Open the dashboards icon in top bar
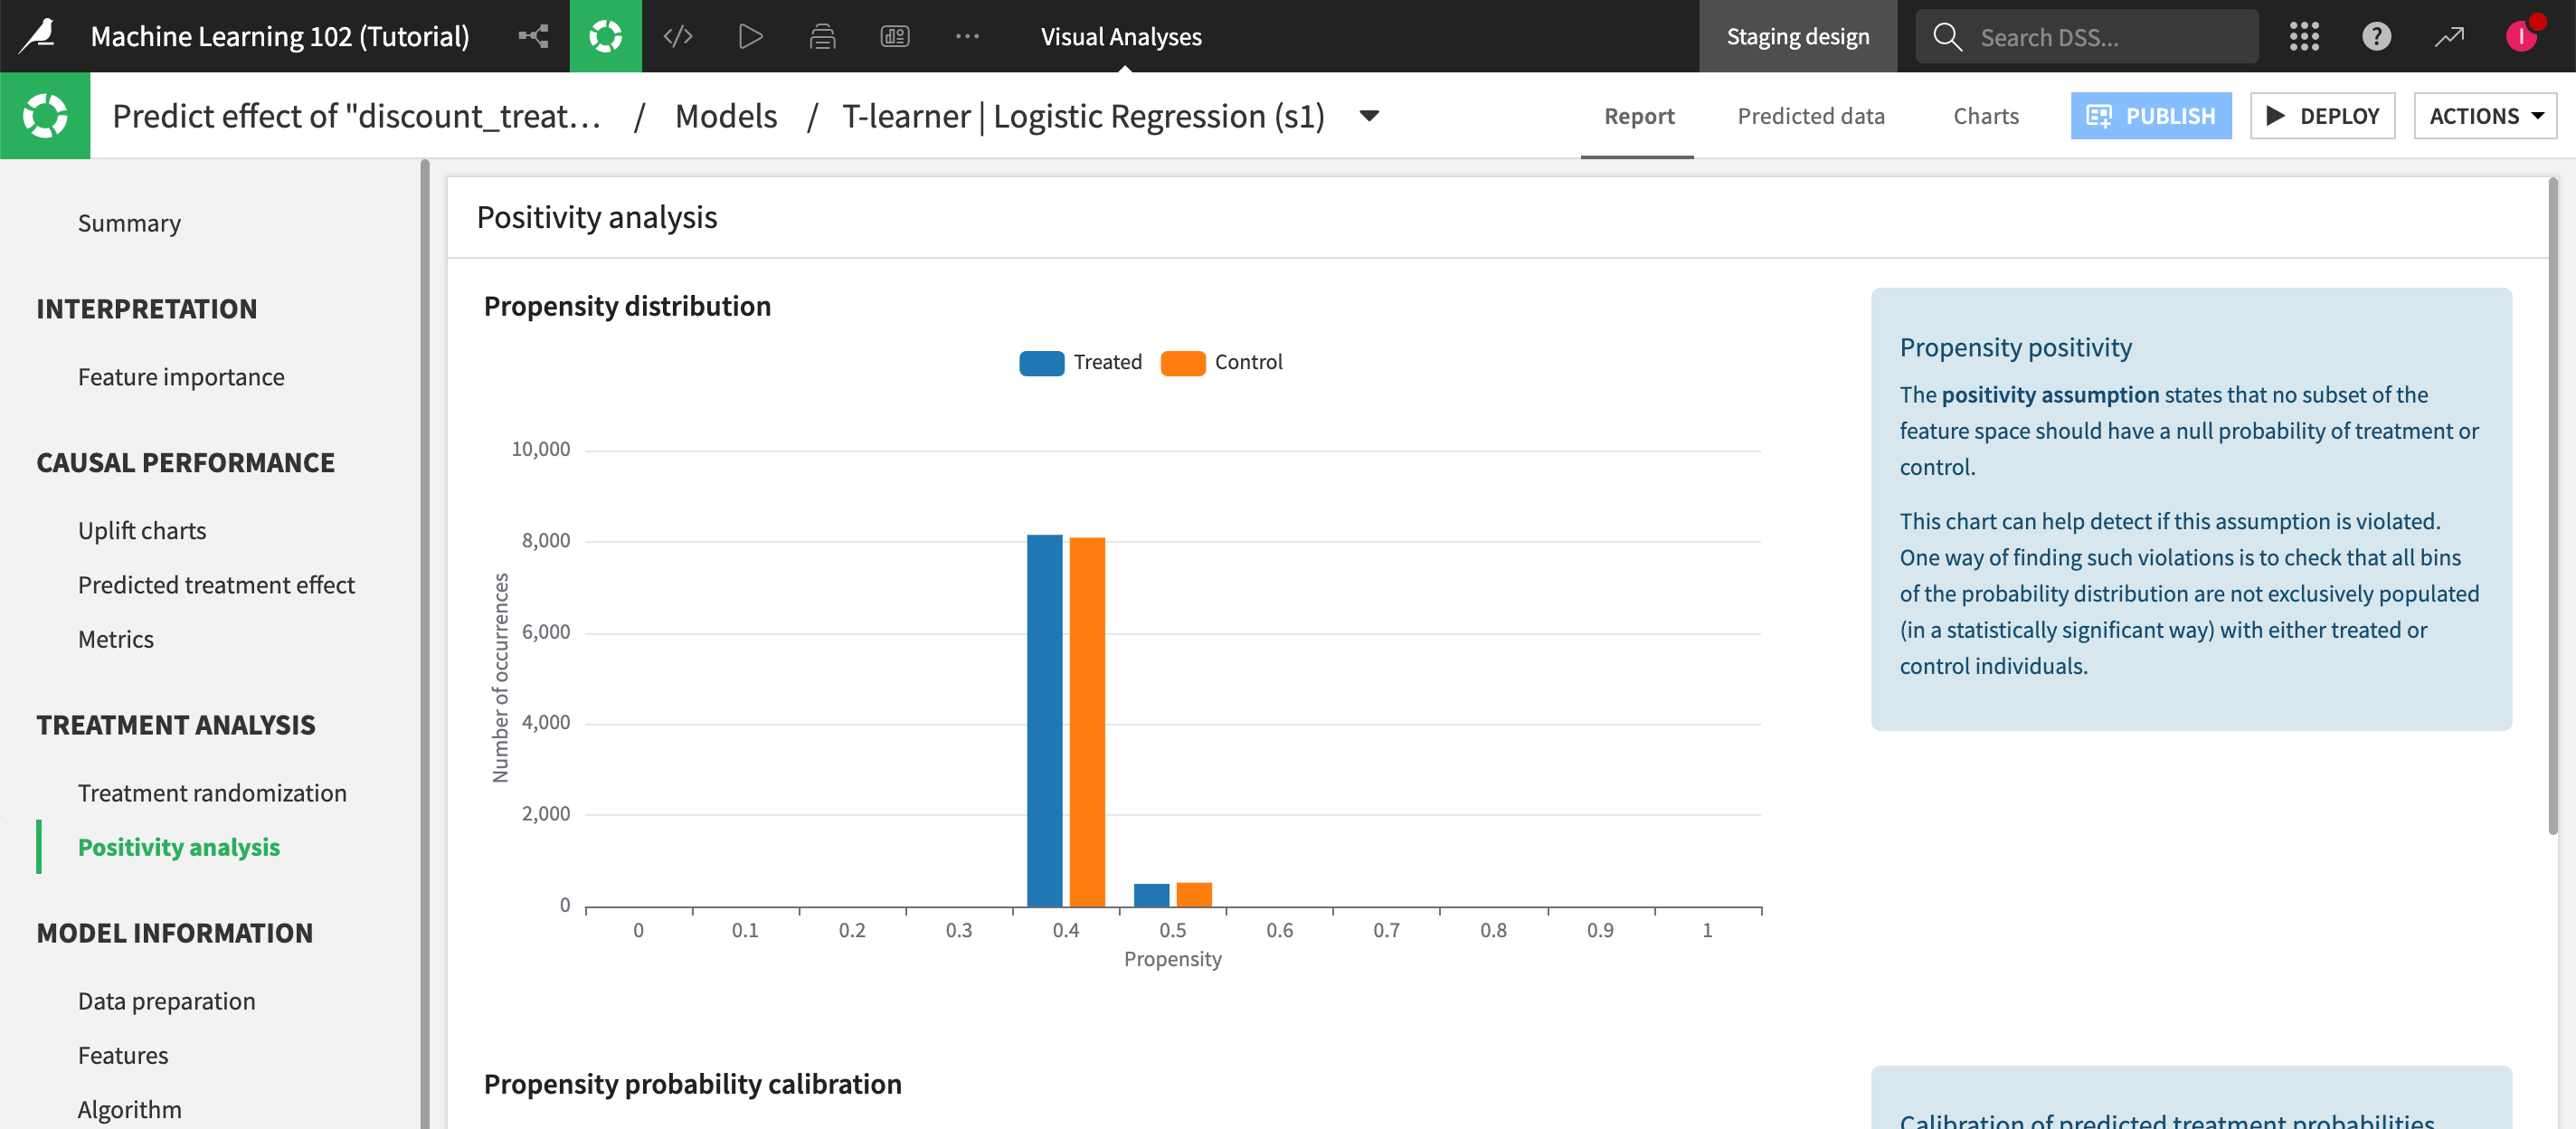This screenshot has width=2576, height=1129. click(x=894, y=36)
